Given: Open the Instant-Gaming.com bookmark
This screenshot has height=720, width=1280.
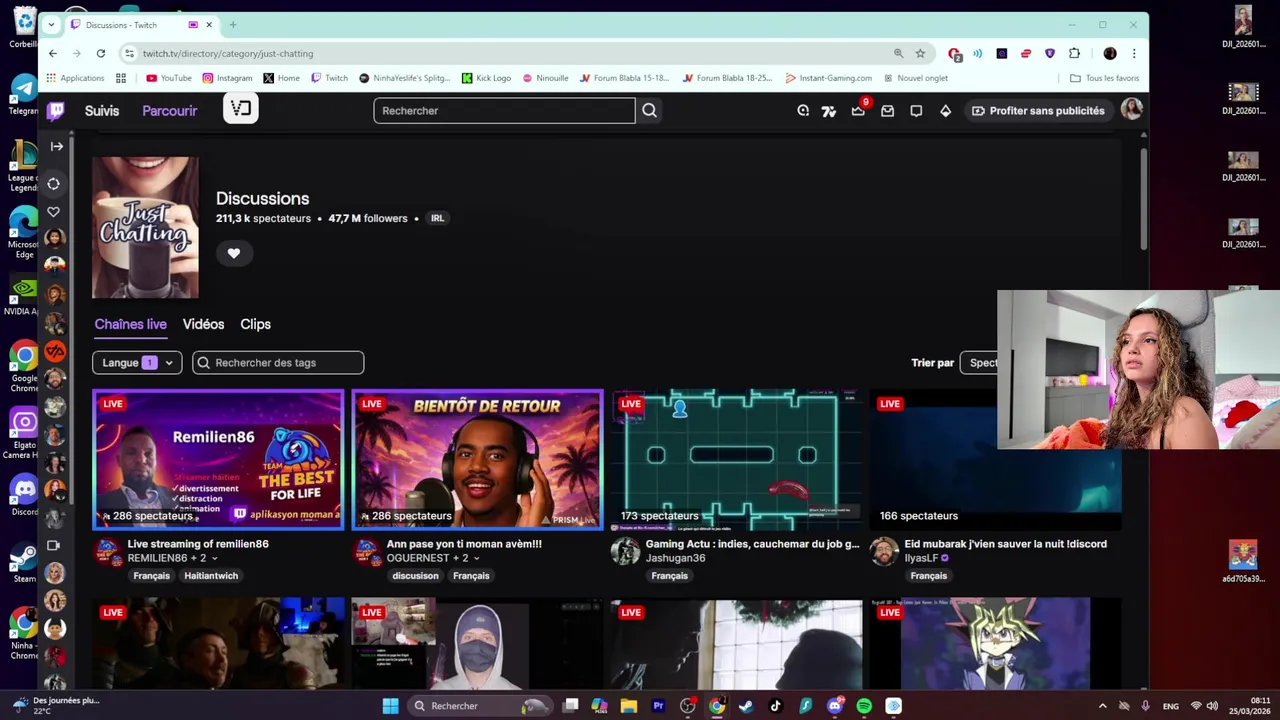Looking at the screenshot, I should pyautogui.click(x=828, y=78).
